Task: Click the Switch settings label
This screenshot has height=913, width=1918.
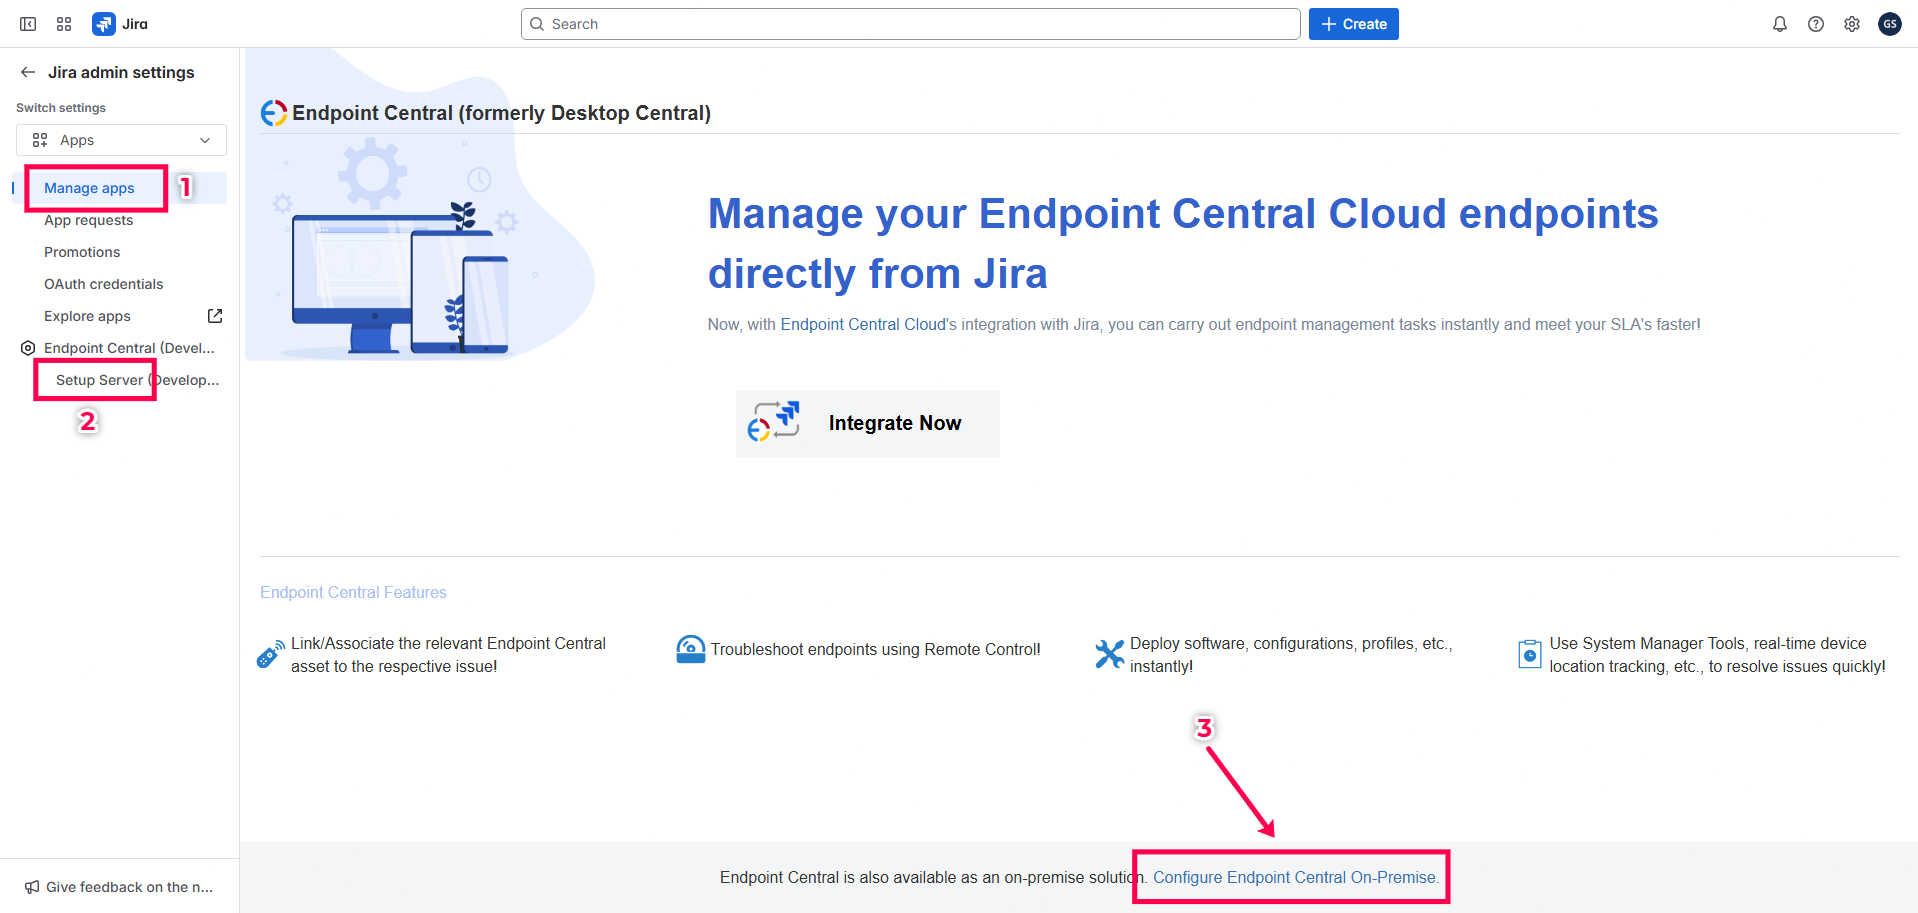Action: pos(61,108)
